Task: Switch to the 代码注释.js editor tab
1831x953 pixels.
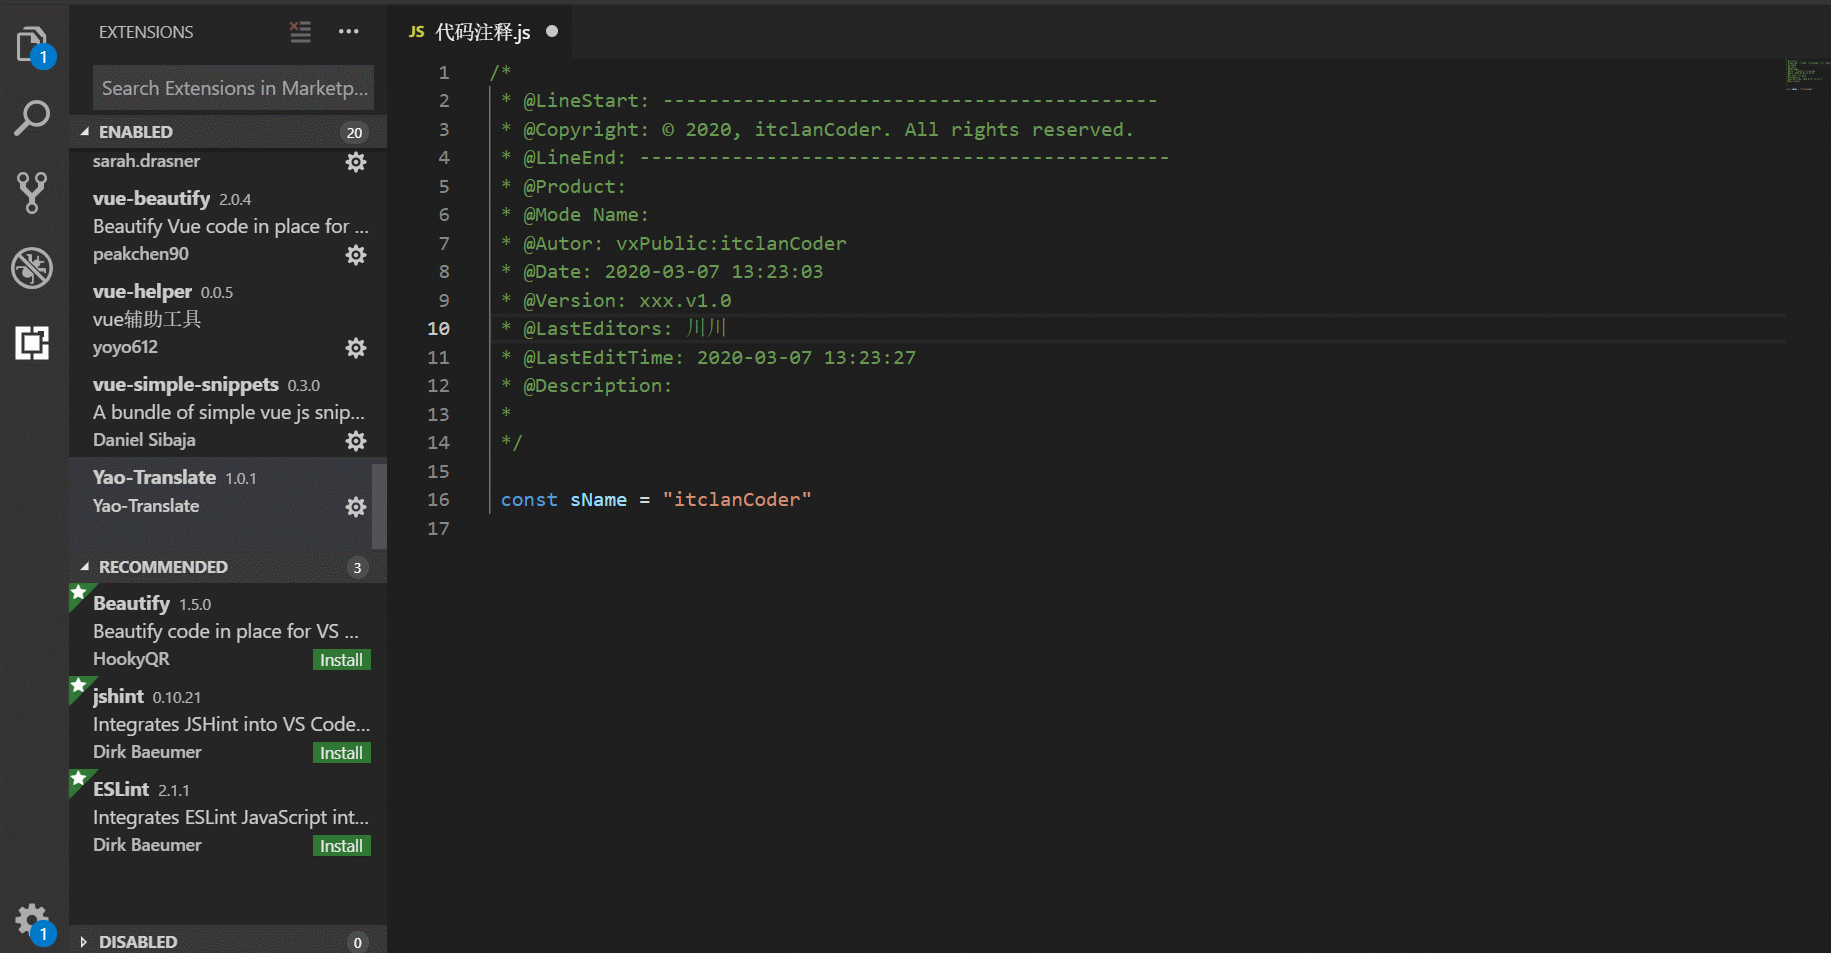Action: (x=482, y=32)
